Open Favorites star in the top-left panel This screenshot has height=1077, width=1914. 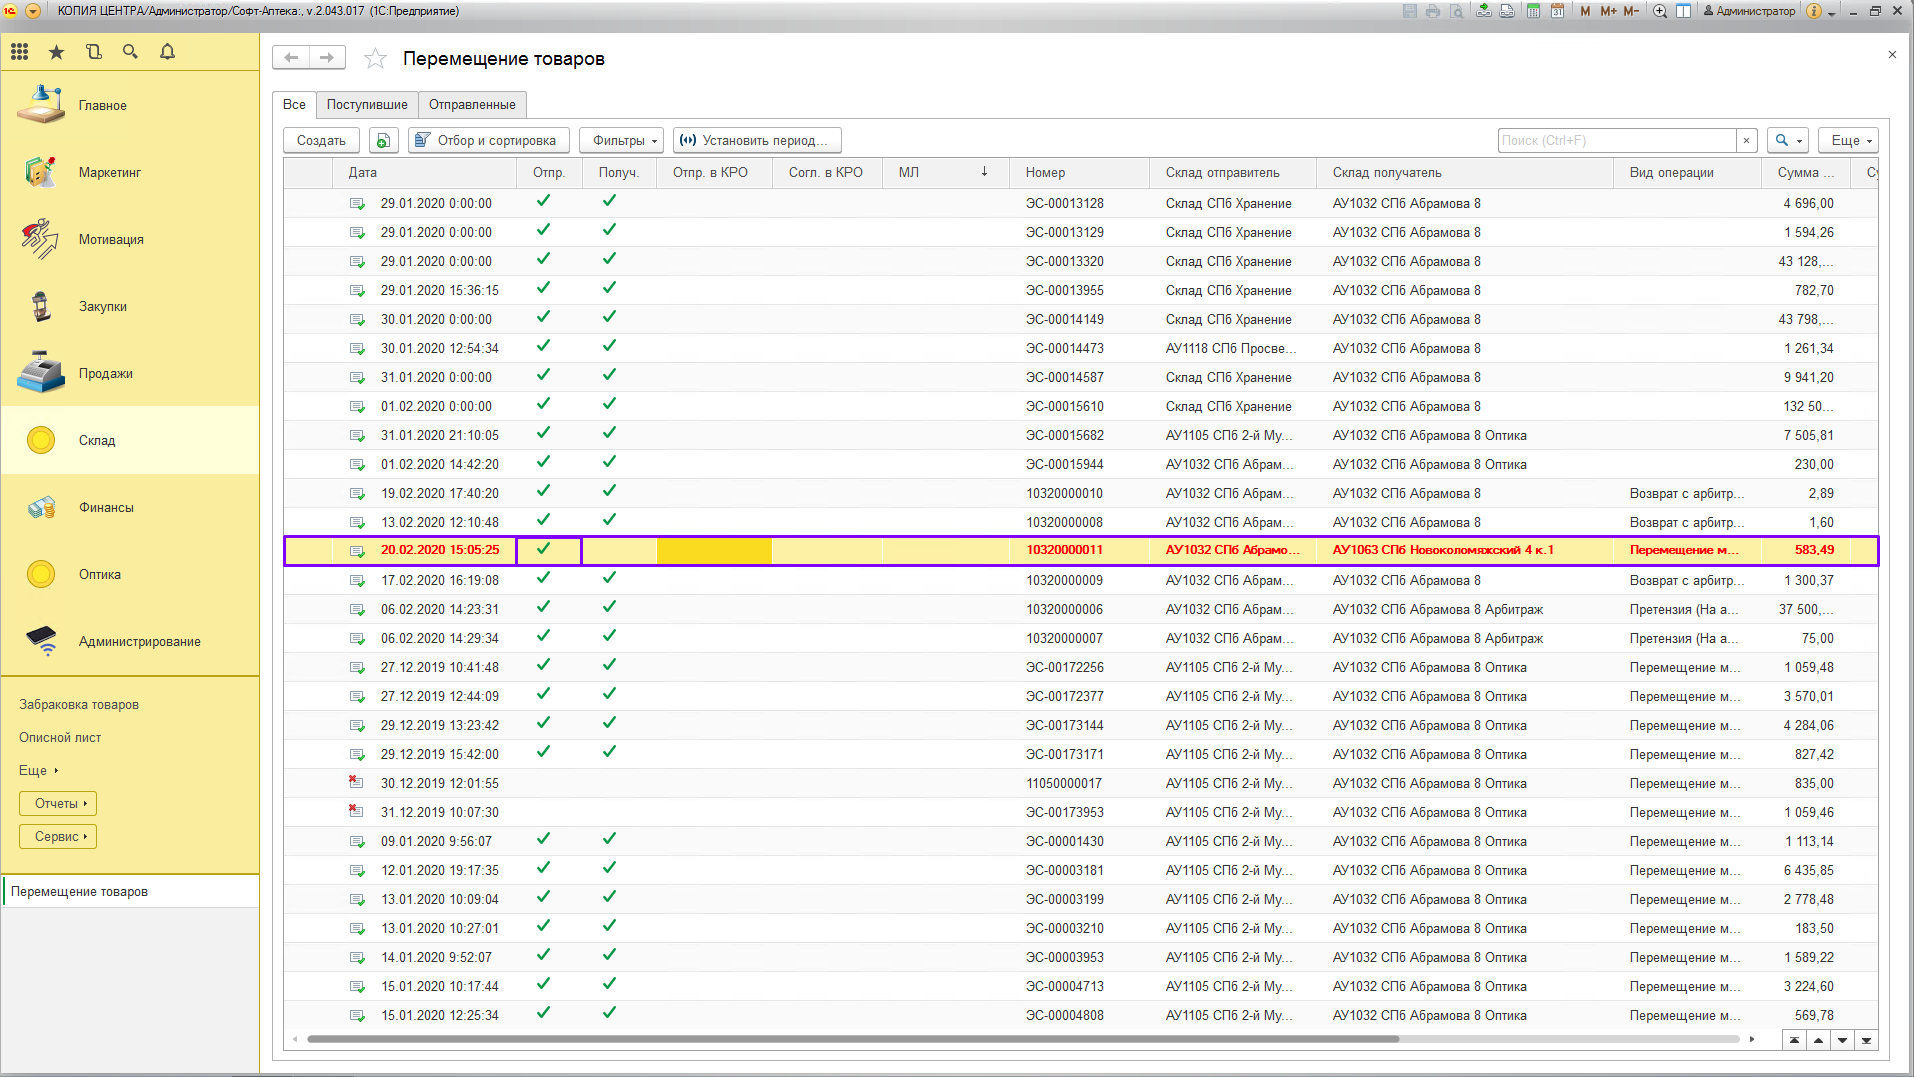point(57,52)
